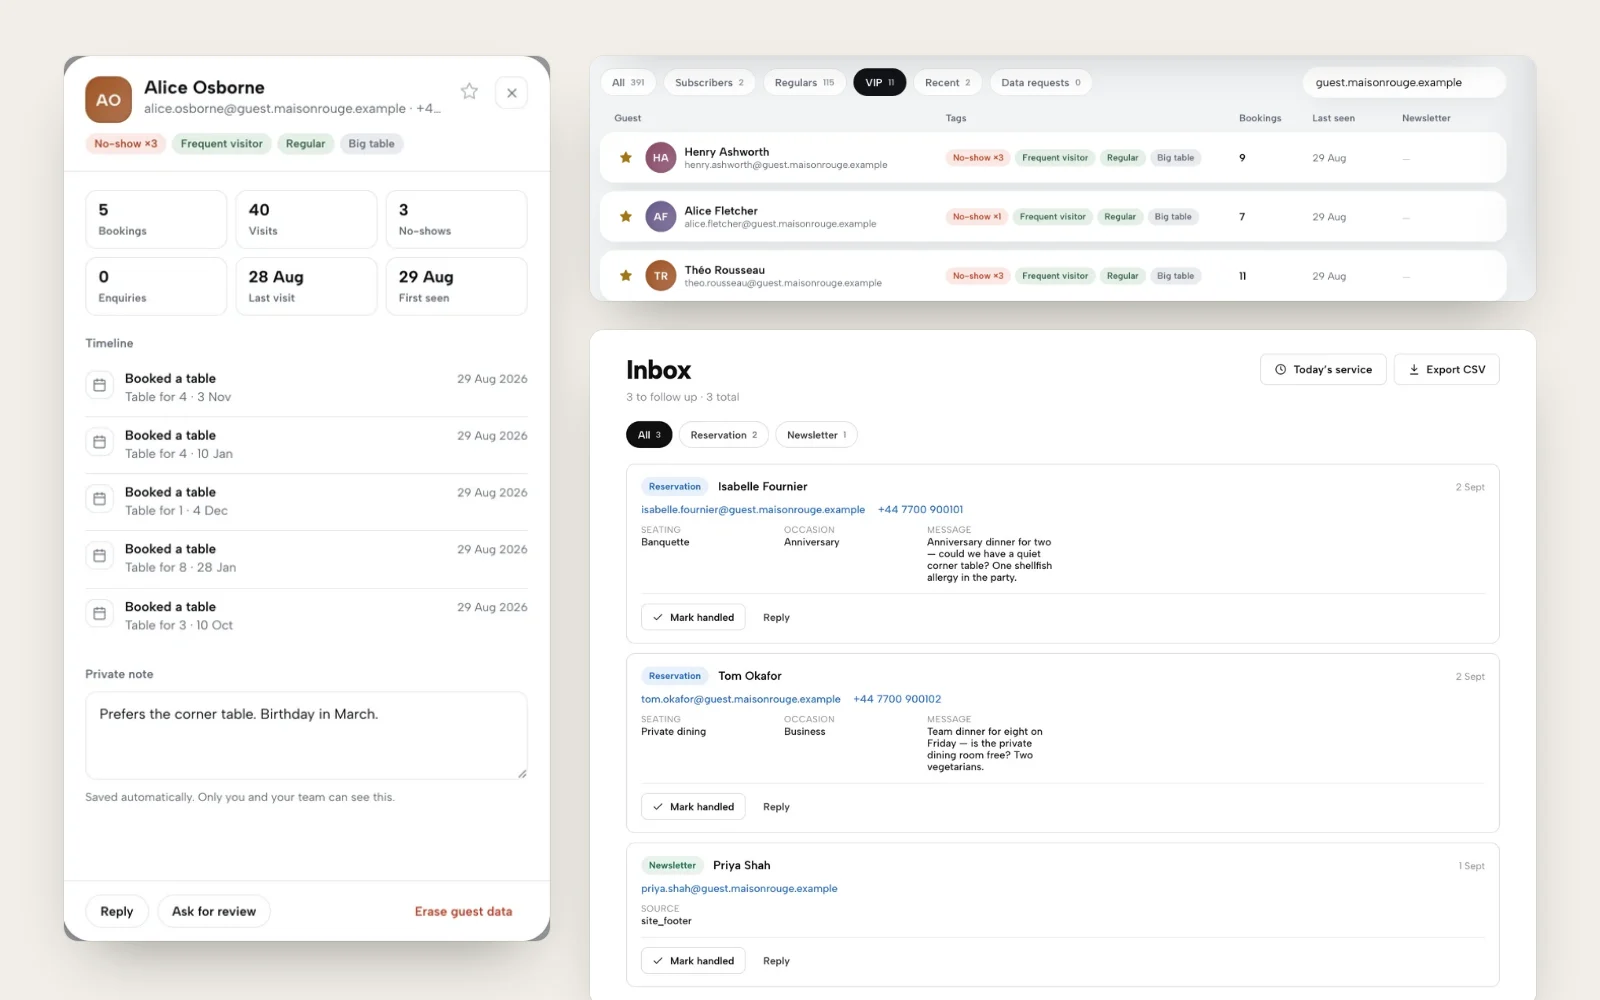Toggle VIP star for Théo Rousseau
This screenshot has width=1600, height=1000.
pyautogui.click(x=626, y=276)
